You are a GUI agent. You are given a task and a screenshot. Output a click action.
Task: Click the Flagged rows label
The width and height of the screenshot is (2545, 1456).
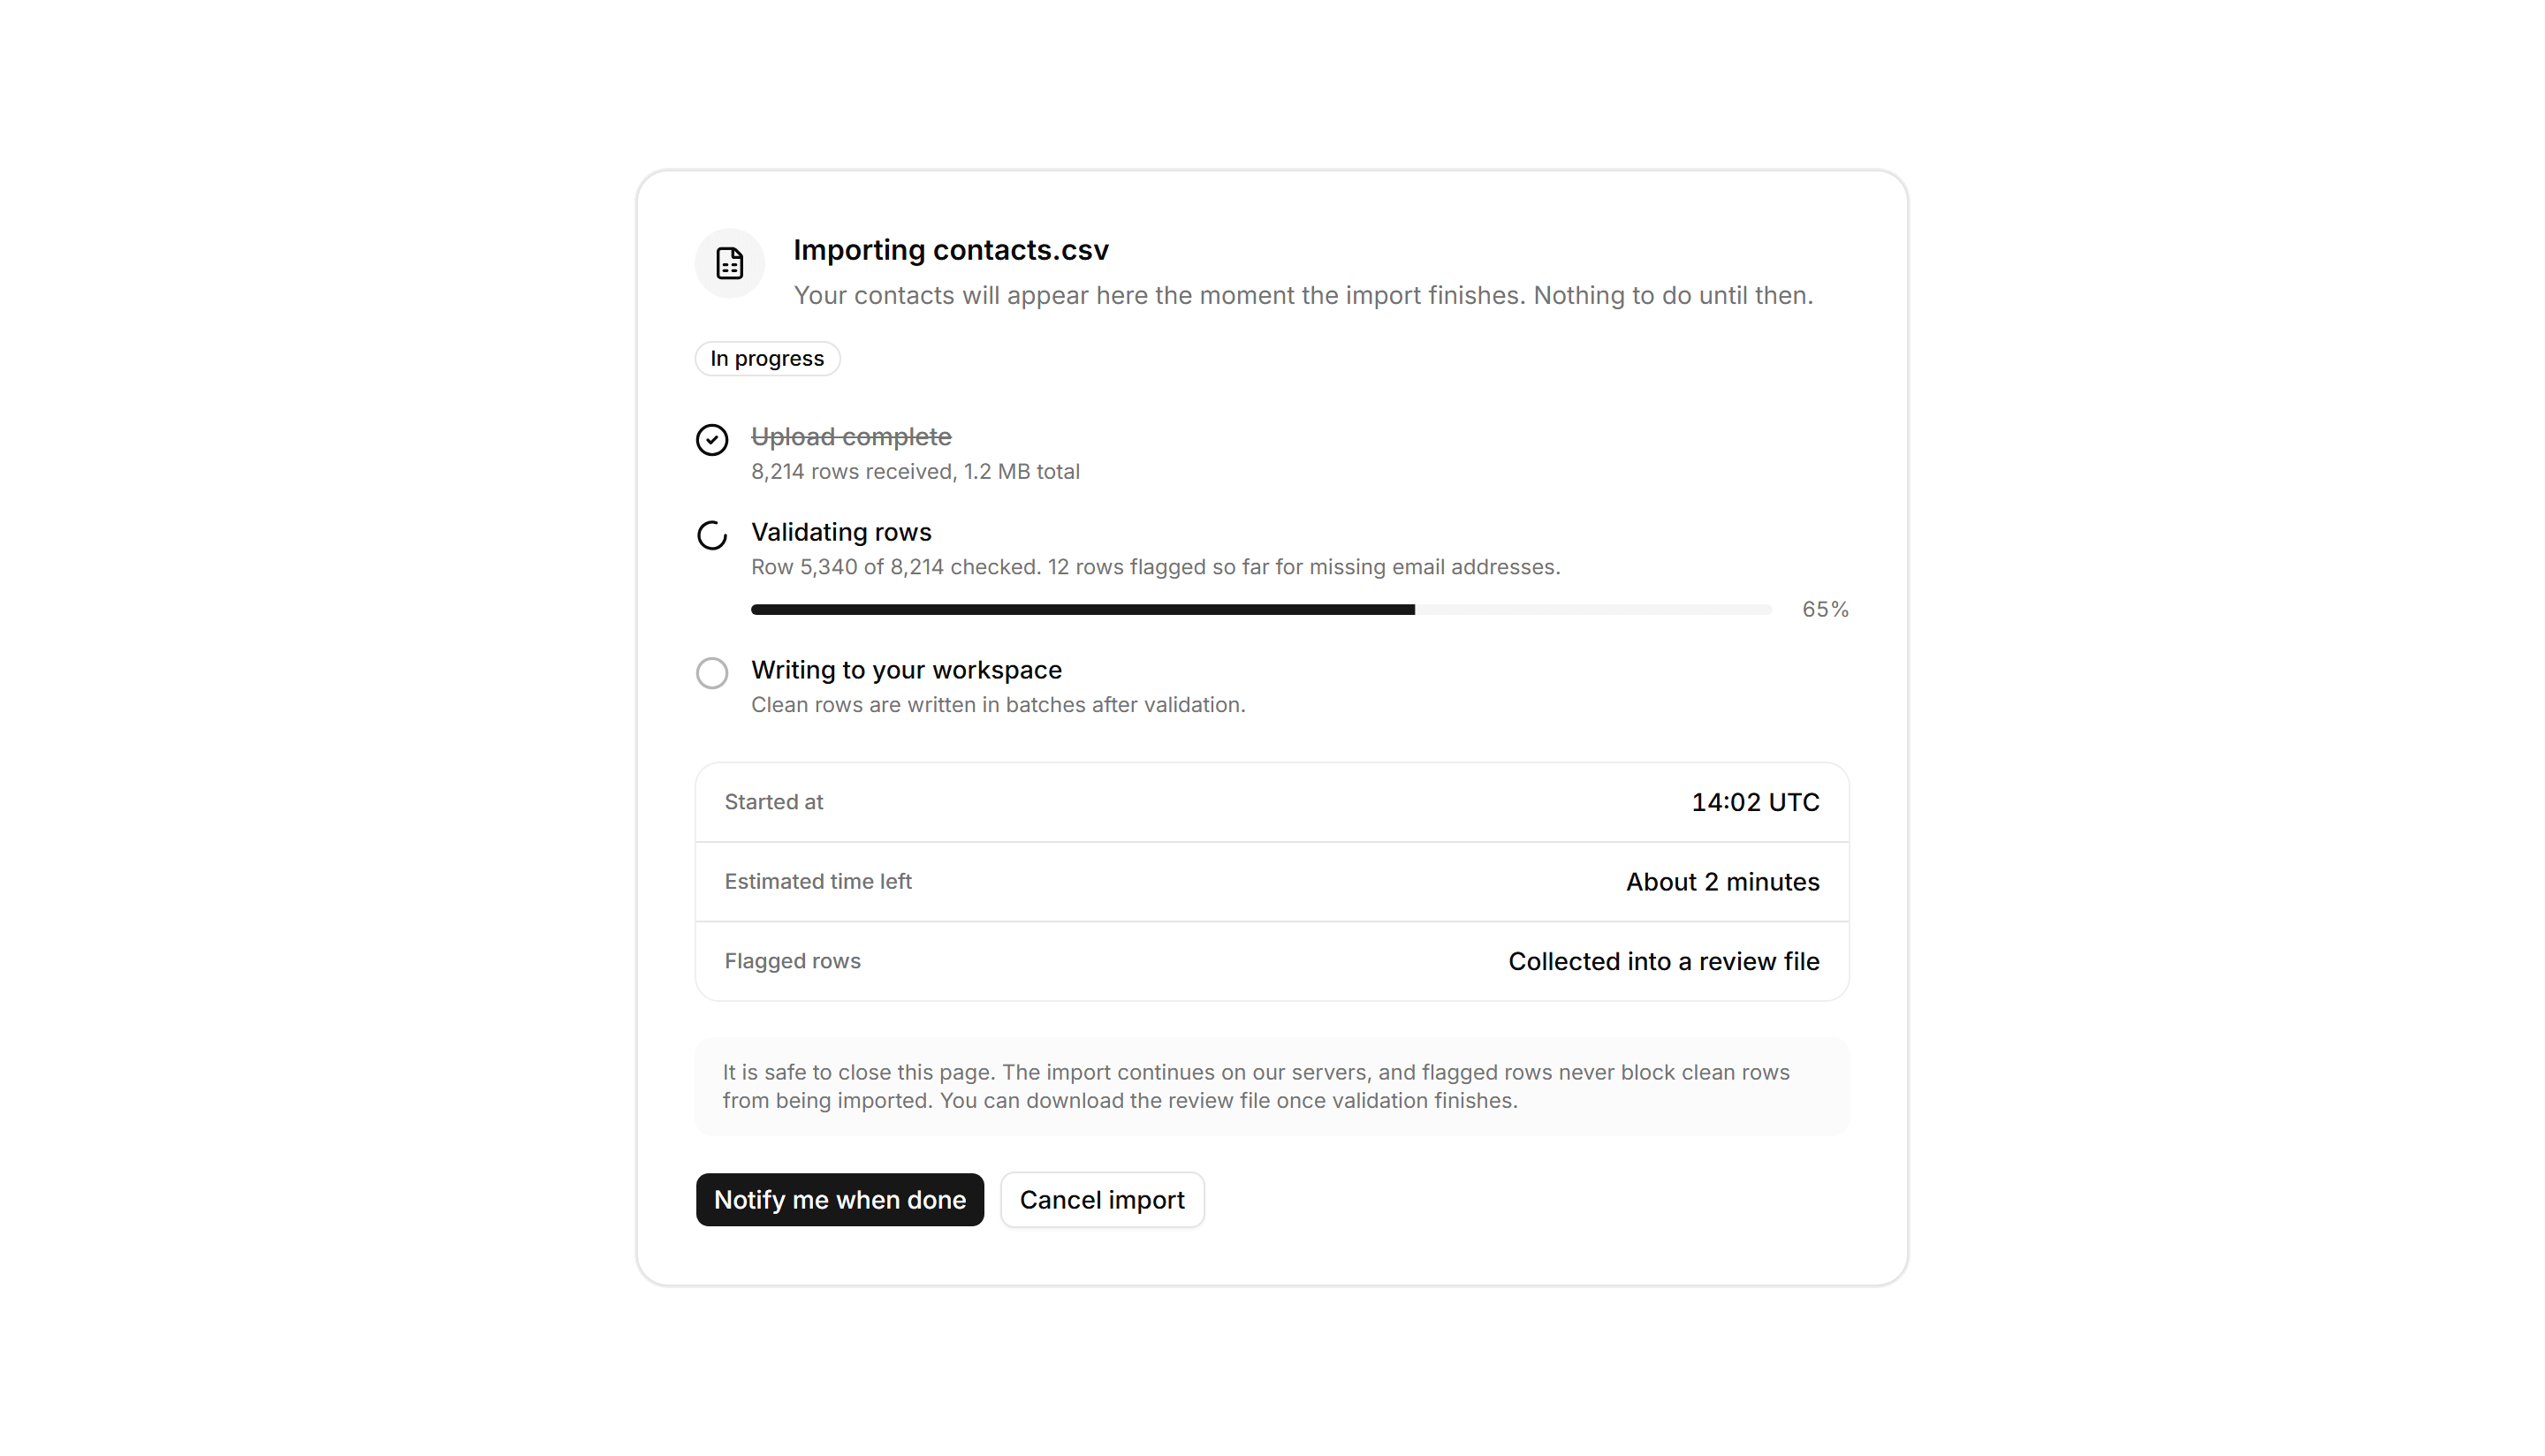(x=792, y=961)
